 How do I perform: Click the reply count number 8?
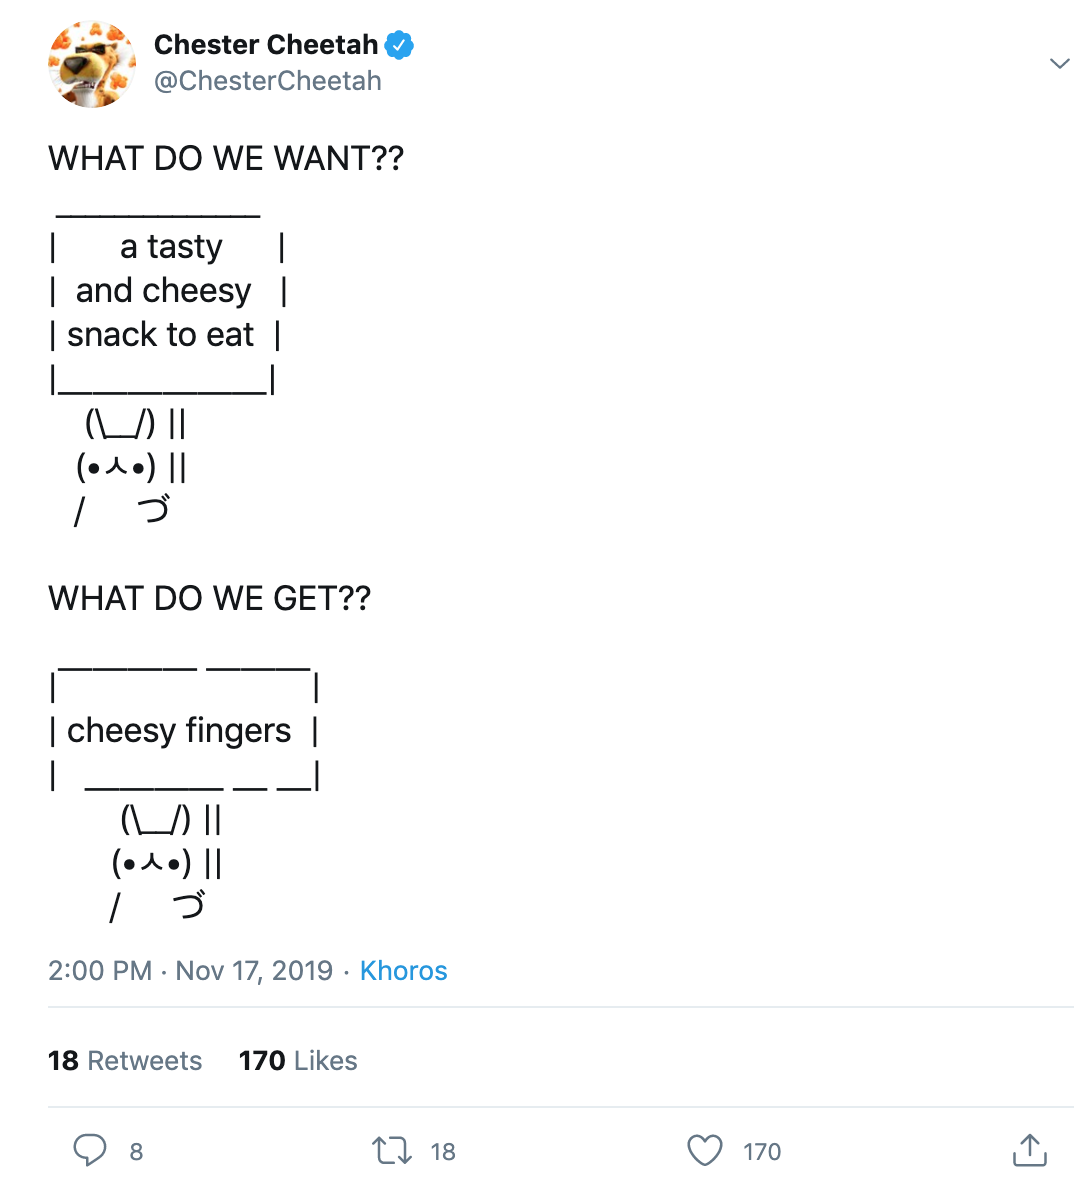click(x=136, y=1152)
